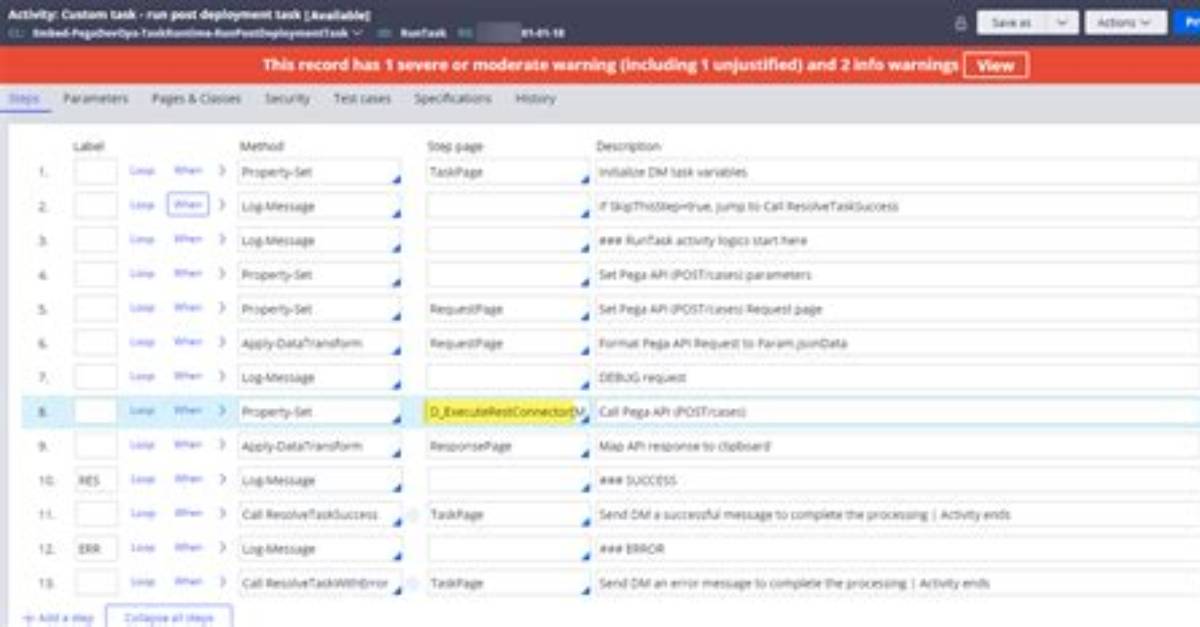The image size is (1200, 627).
Task: Click the Step page field with ResponsePage
Action: [x=508, y=446]
